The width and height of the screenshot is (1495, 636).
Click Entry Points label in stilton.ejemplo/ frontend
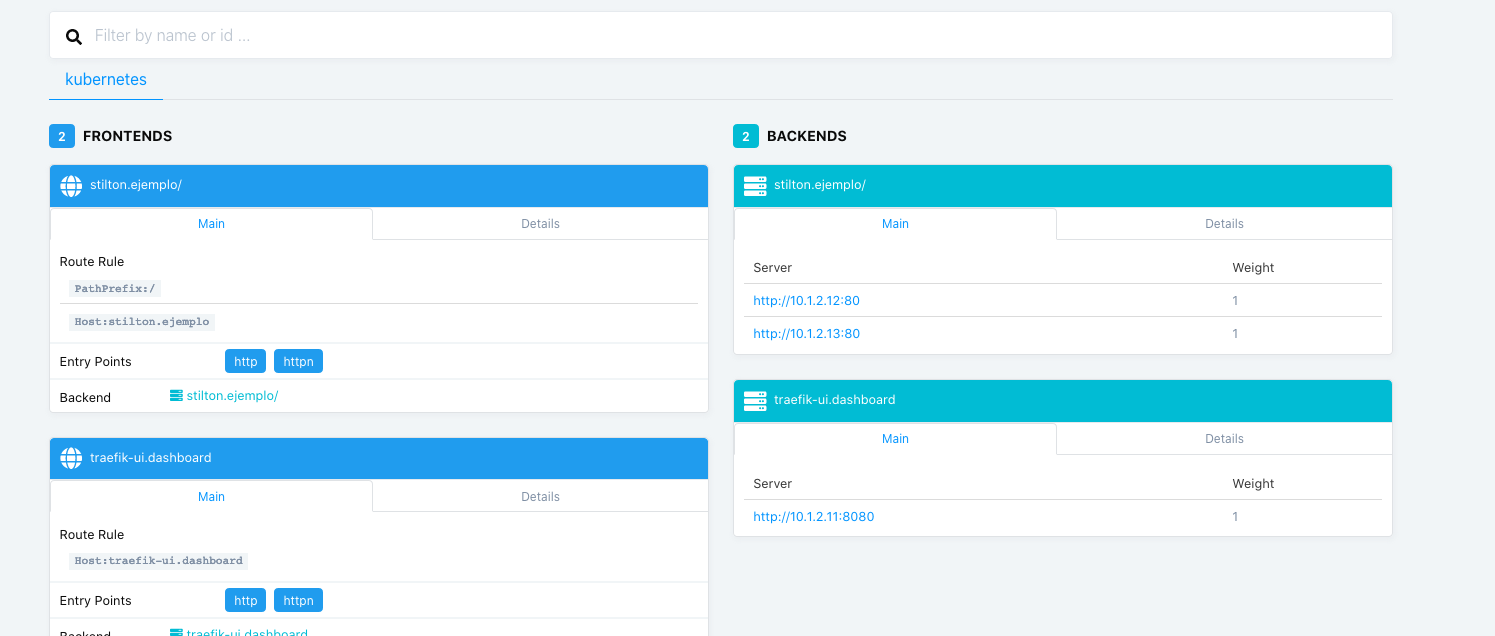pyautogui.click(x=96, y=362)
